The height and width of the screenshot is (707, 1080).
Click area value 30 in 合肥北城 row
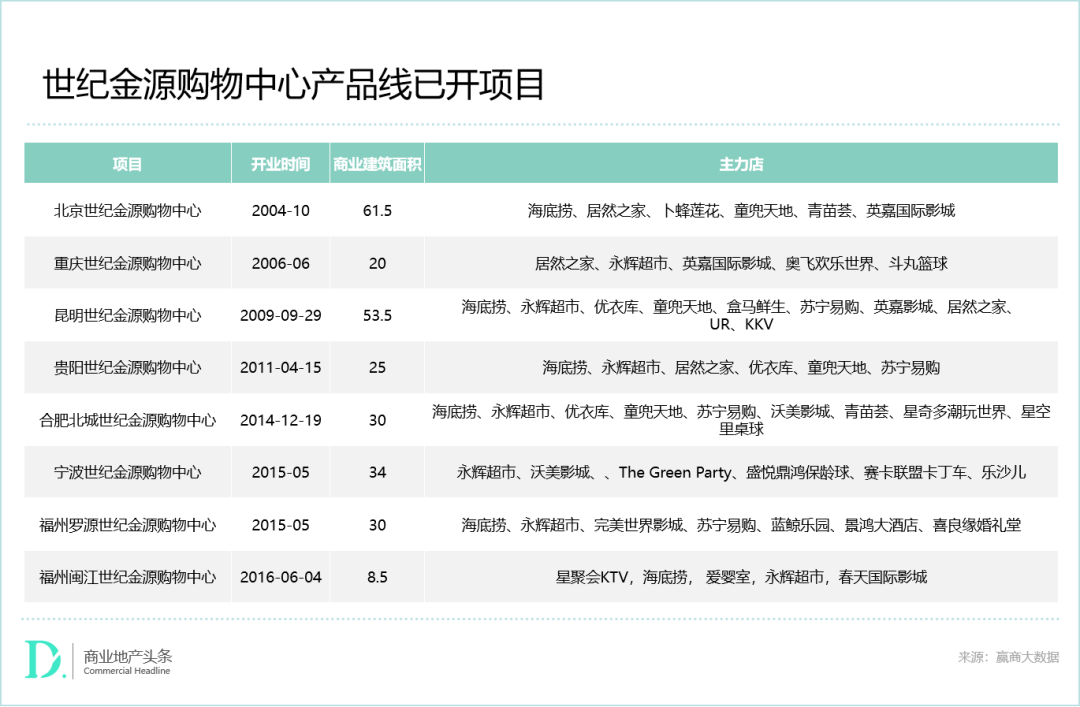[x=377, y=420]
